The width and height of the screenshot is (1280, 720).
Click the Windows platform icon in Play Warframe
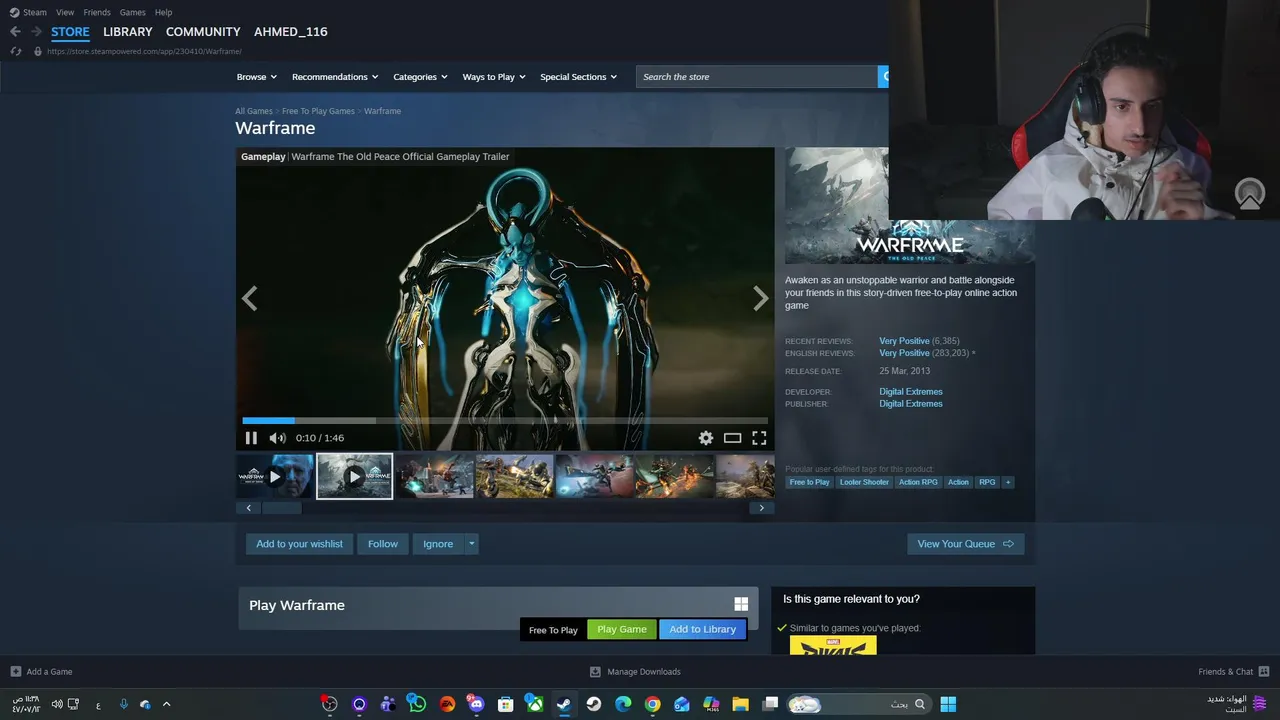(741, 604)
